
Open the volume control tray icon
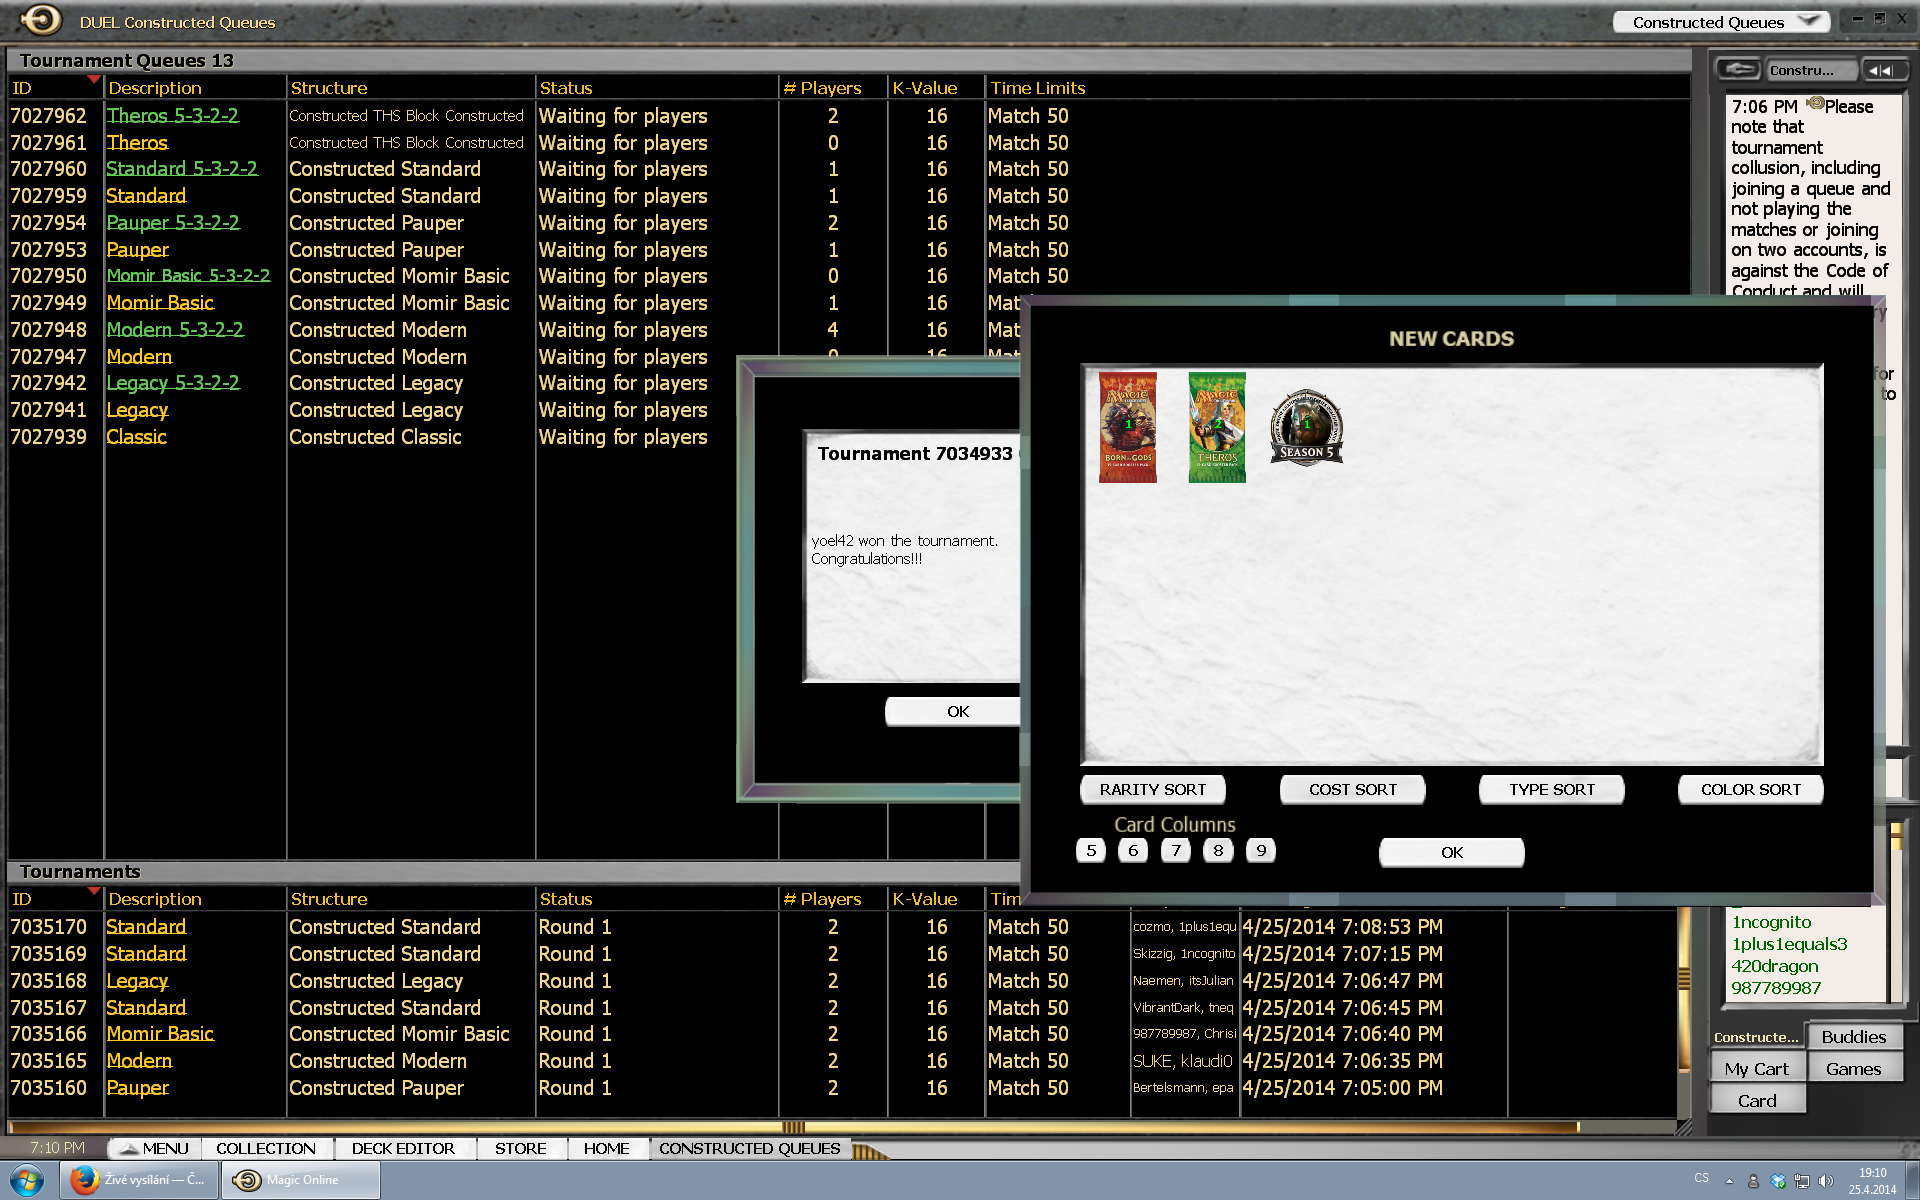pos(1826,1181)
